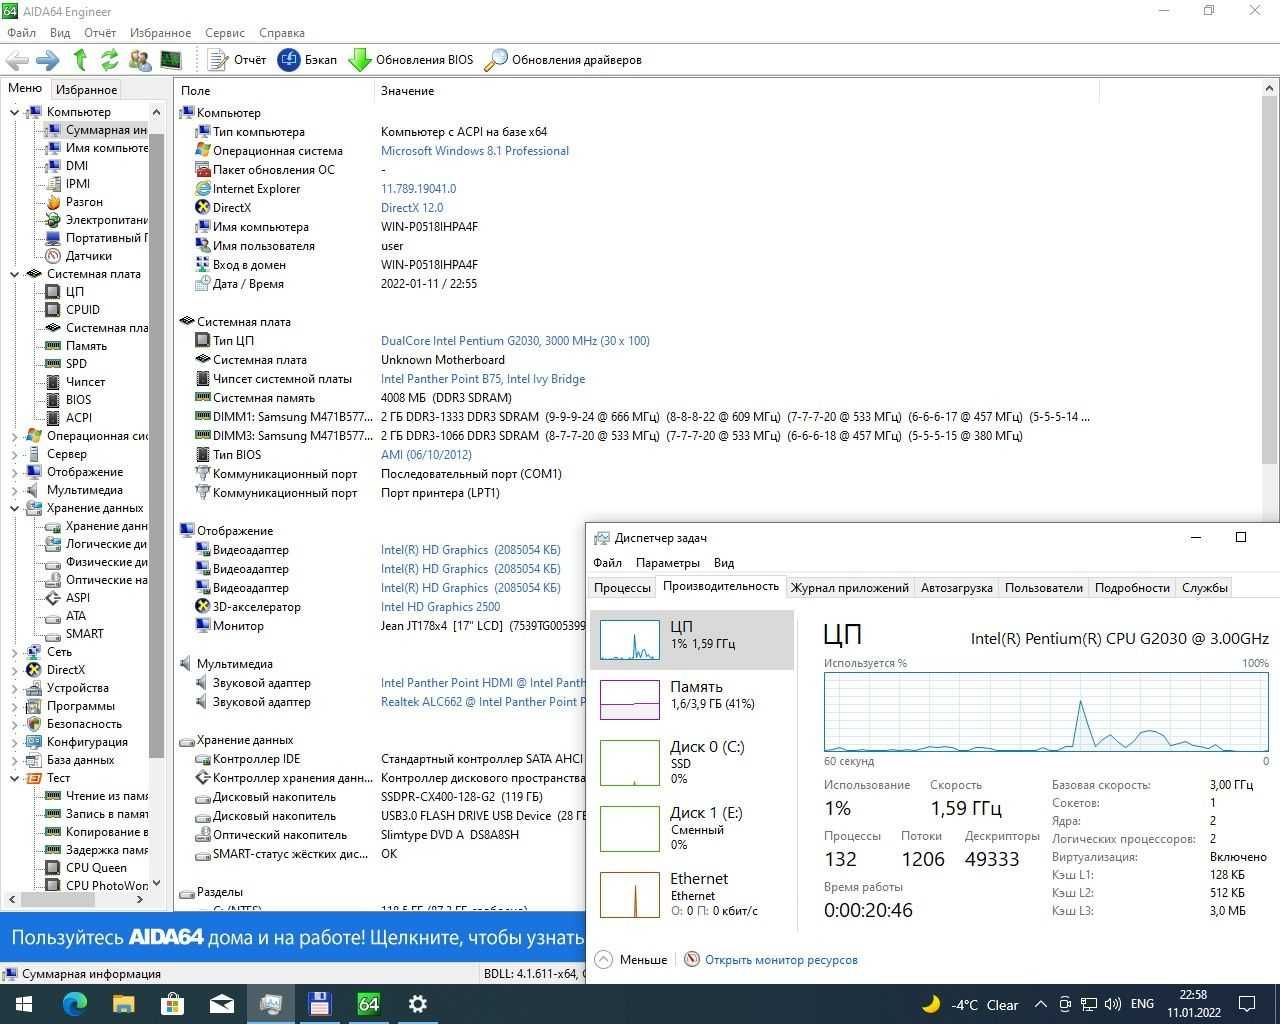Select Ethernet performance panel

[692, 894]
